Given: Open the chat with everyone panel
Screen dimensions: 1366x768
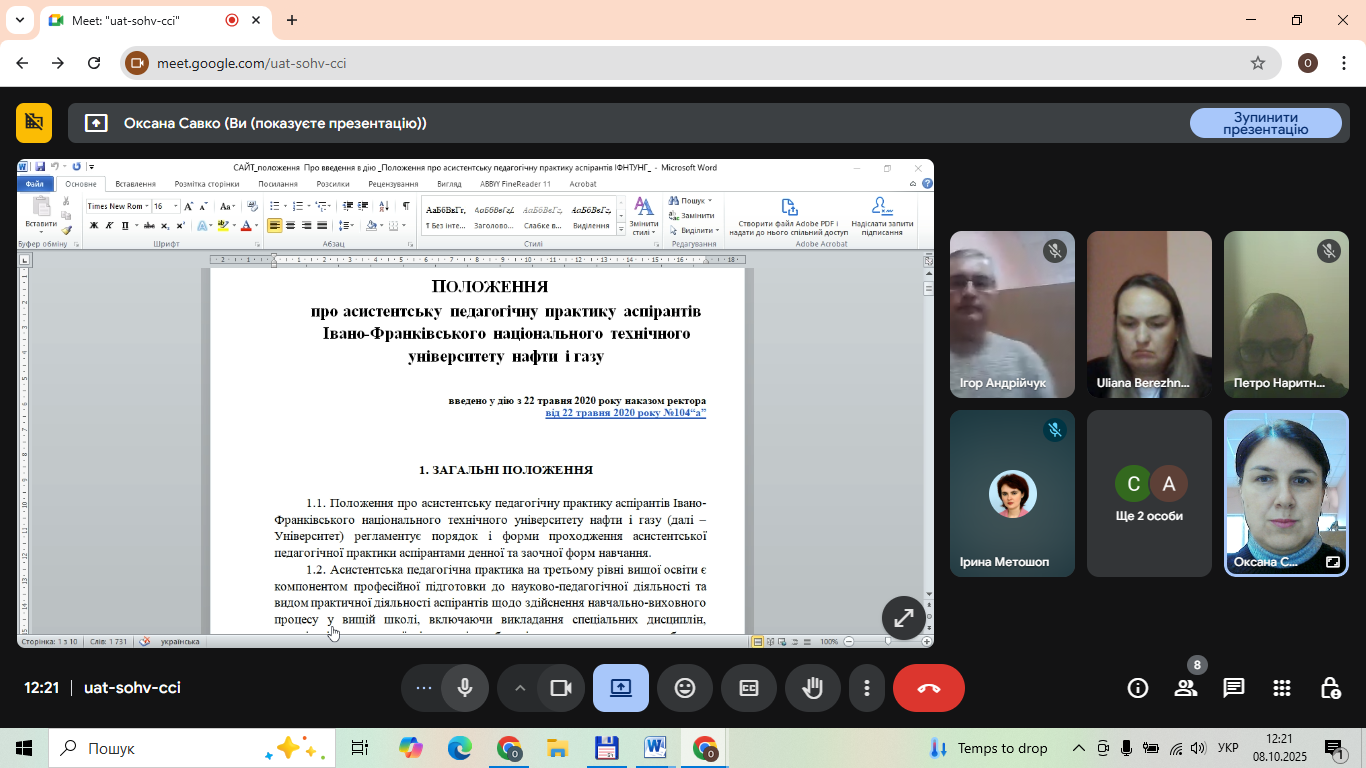Looking at the screenshot, I should (1234, 688).
